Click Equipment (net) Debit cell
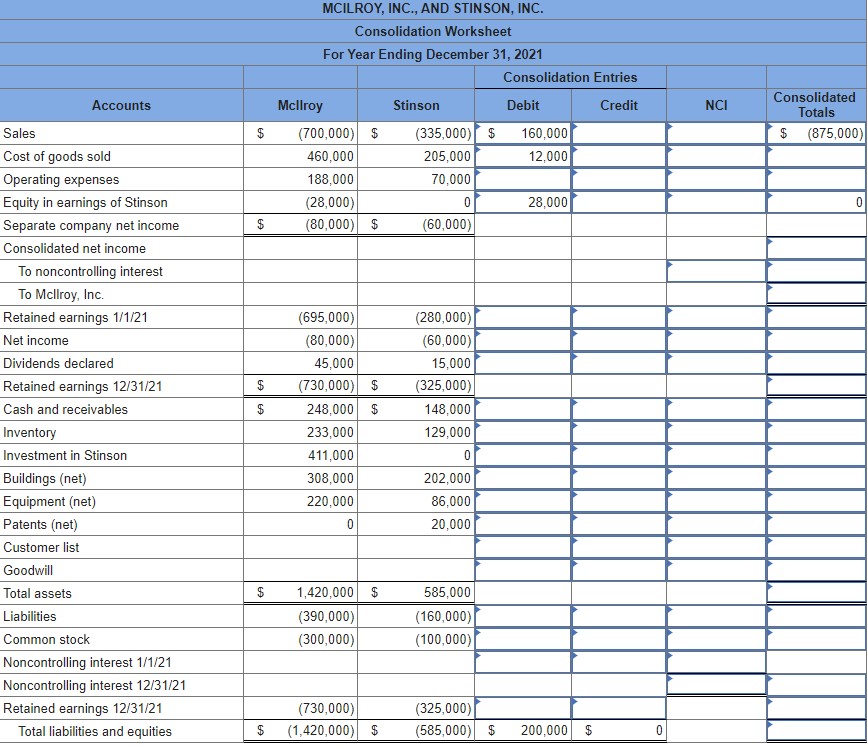The image size is (868, 748). 523,501
